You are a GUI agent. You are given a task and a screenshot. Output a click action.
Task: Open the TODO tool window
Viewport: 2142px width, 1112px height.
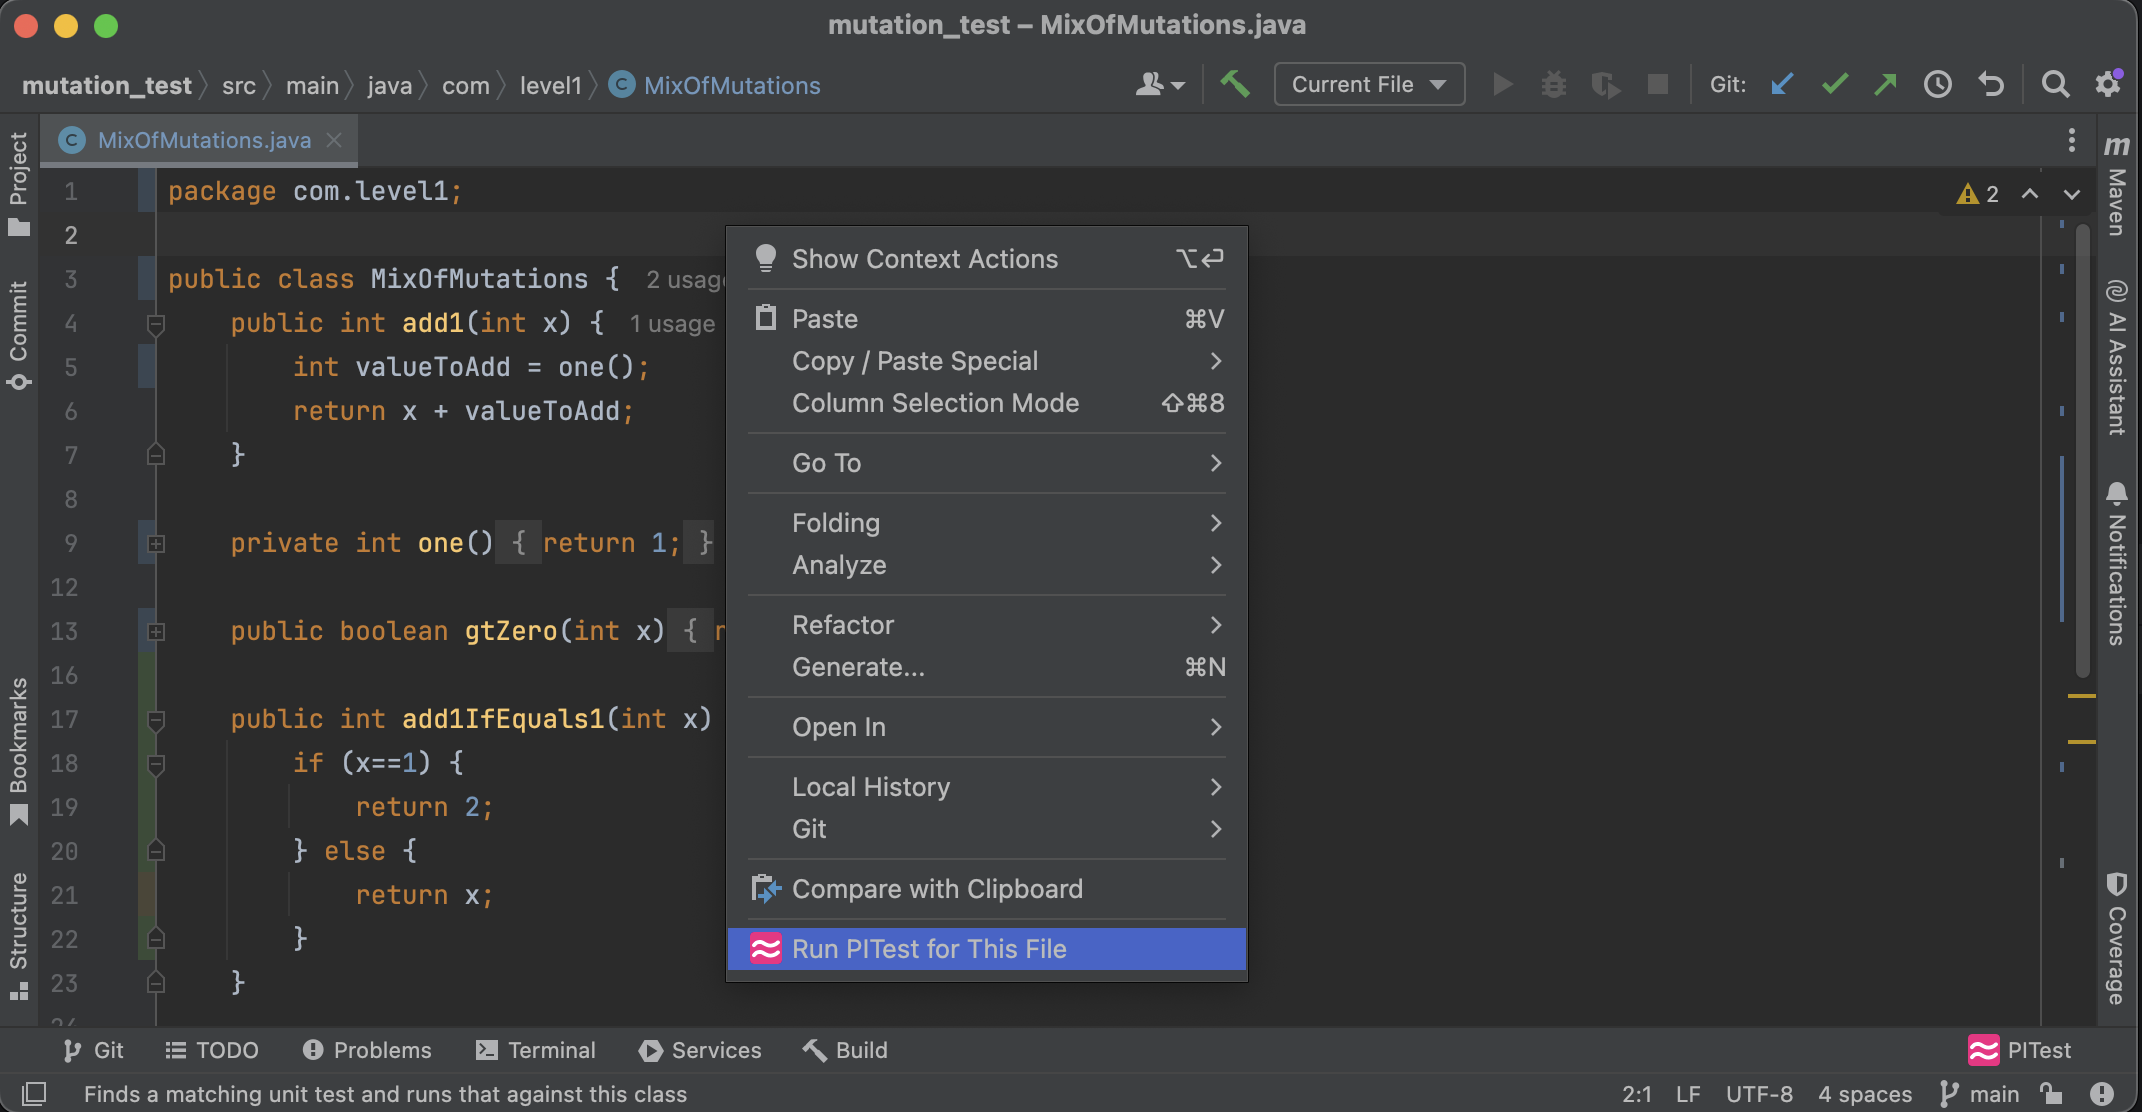coord(212,1050)
